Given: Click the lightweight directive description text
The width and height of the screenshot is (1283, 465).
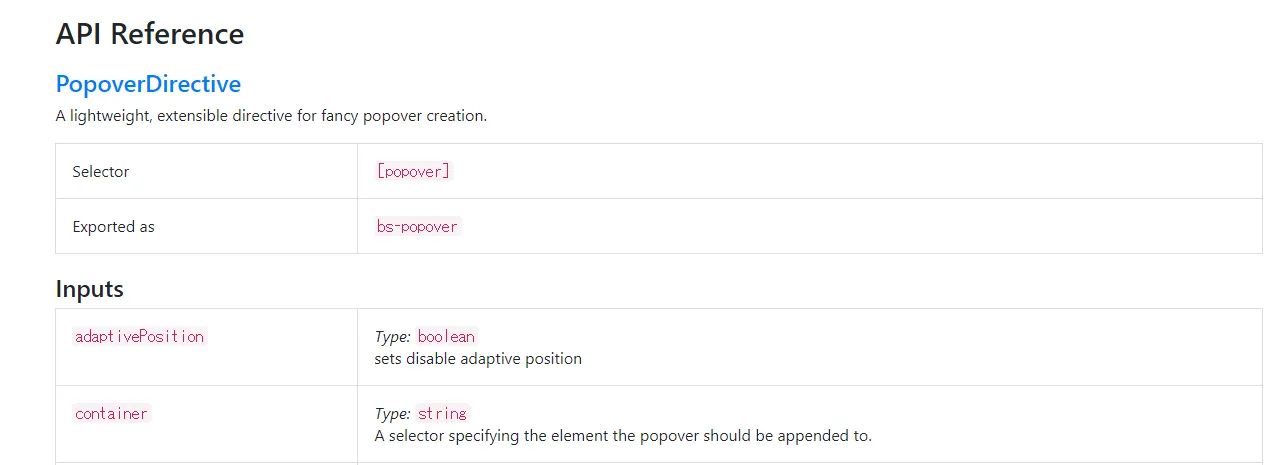Looking at the screenshot, I should tap(271, 116).
